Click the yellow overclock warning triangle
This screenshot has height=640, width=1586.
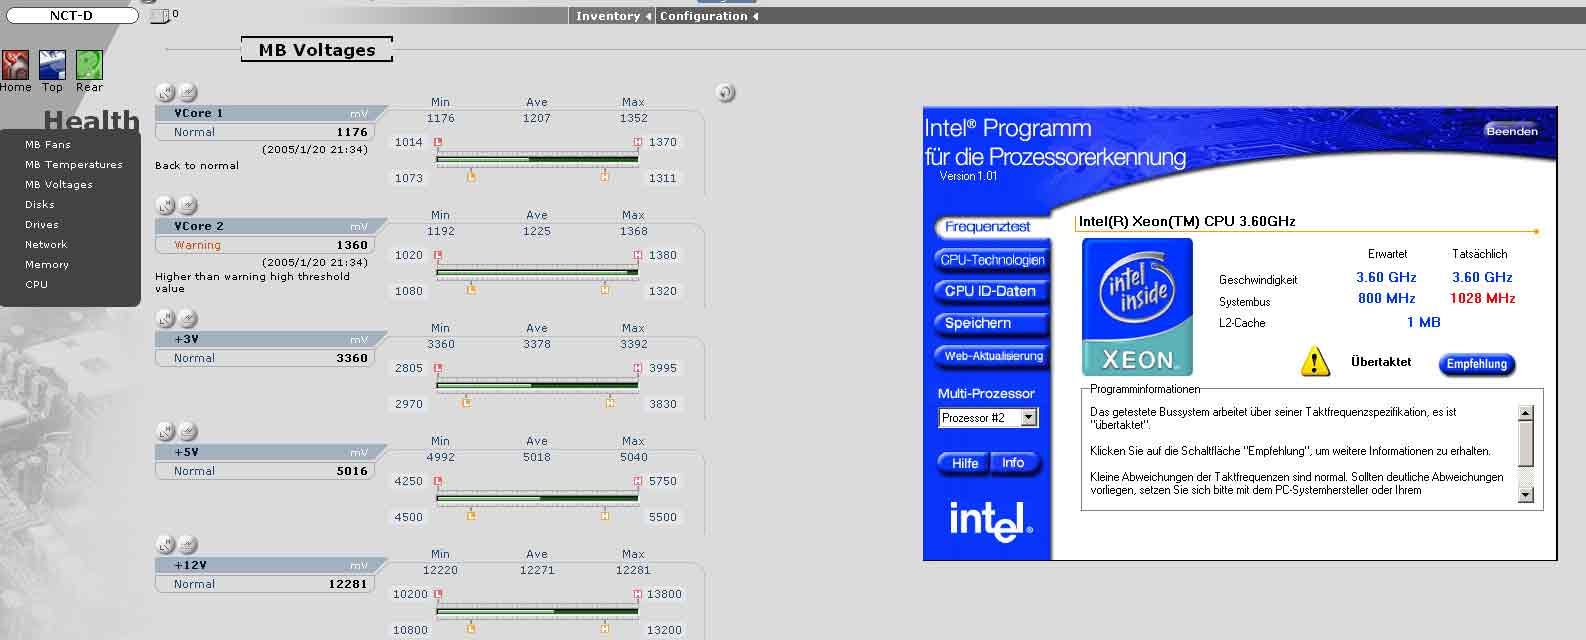(x=1315, y=361)
